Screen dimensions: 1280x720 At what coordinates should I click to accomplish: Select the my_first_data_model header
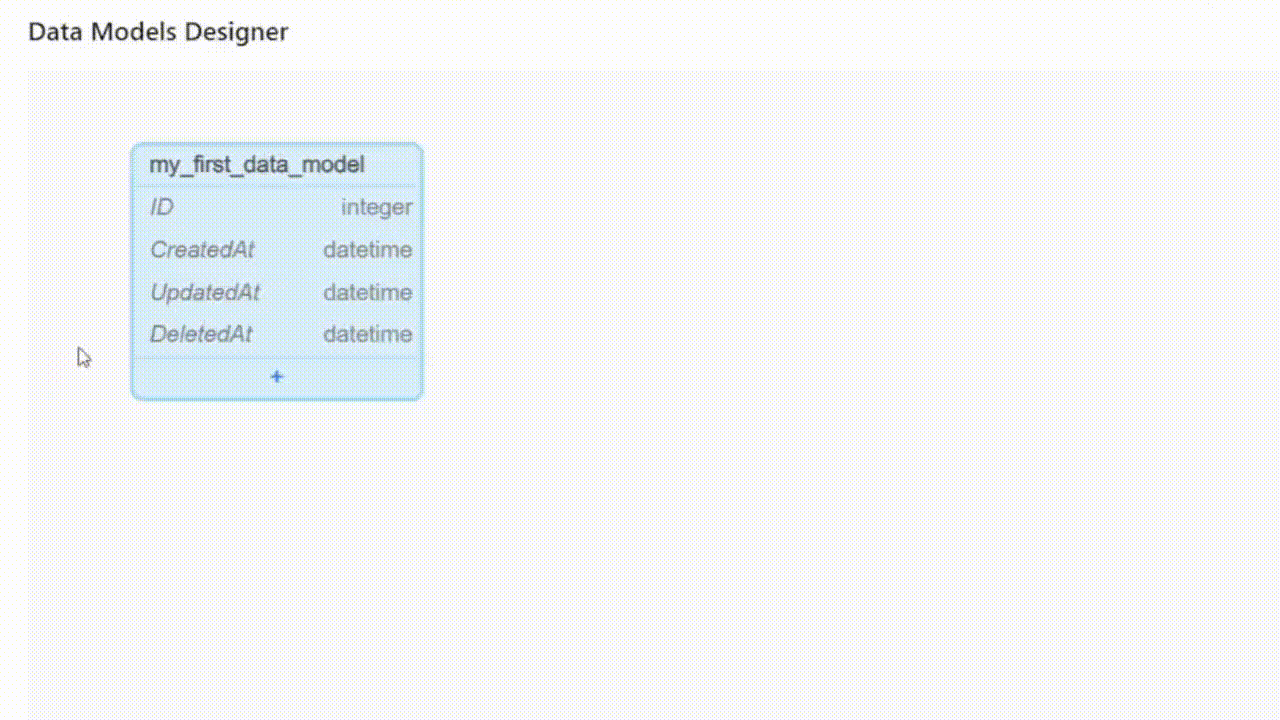(257, 165)
